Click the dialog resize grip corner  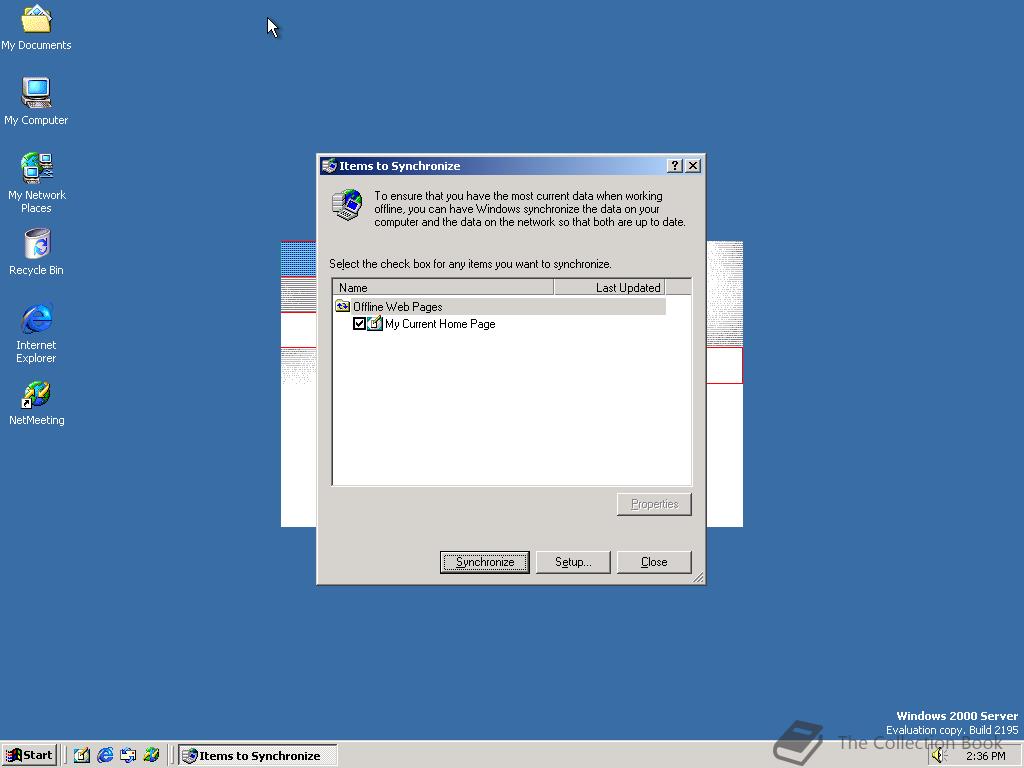tap(698, 577)
